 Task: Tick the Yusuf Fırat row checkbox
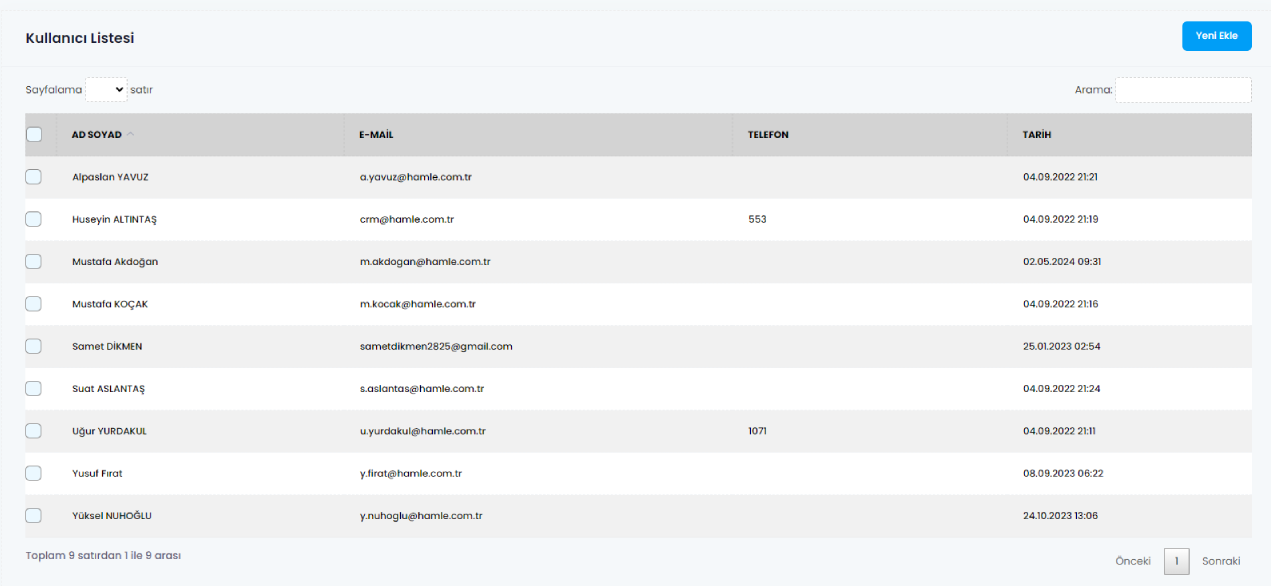pyautogui.click(x=34, y=473)
